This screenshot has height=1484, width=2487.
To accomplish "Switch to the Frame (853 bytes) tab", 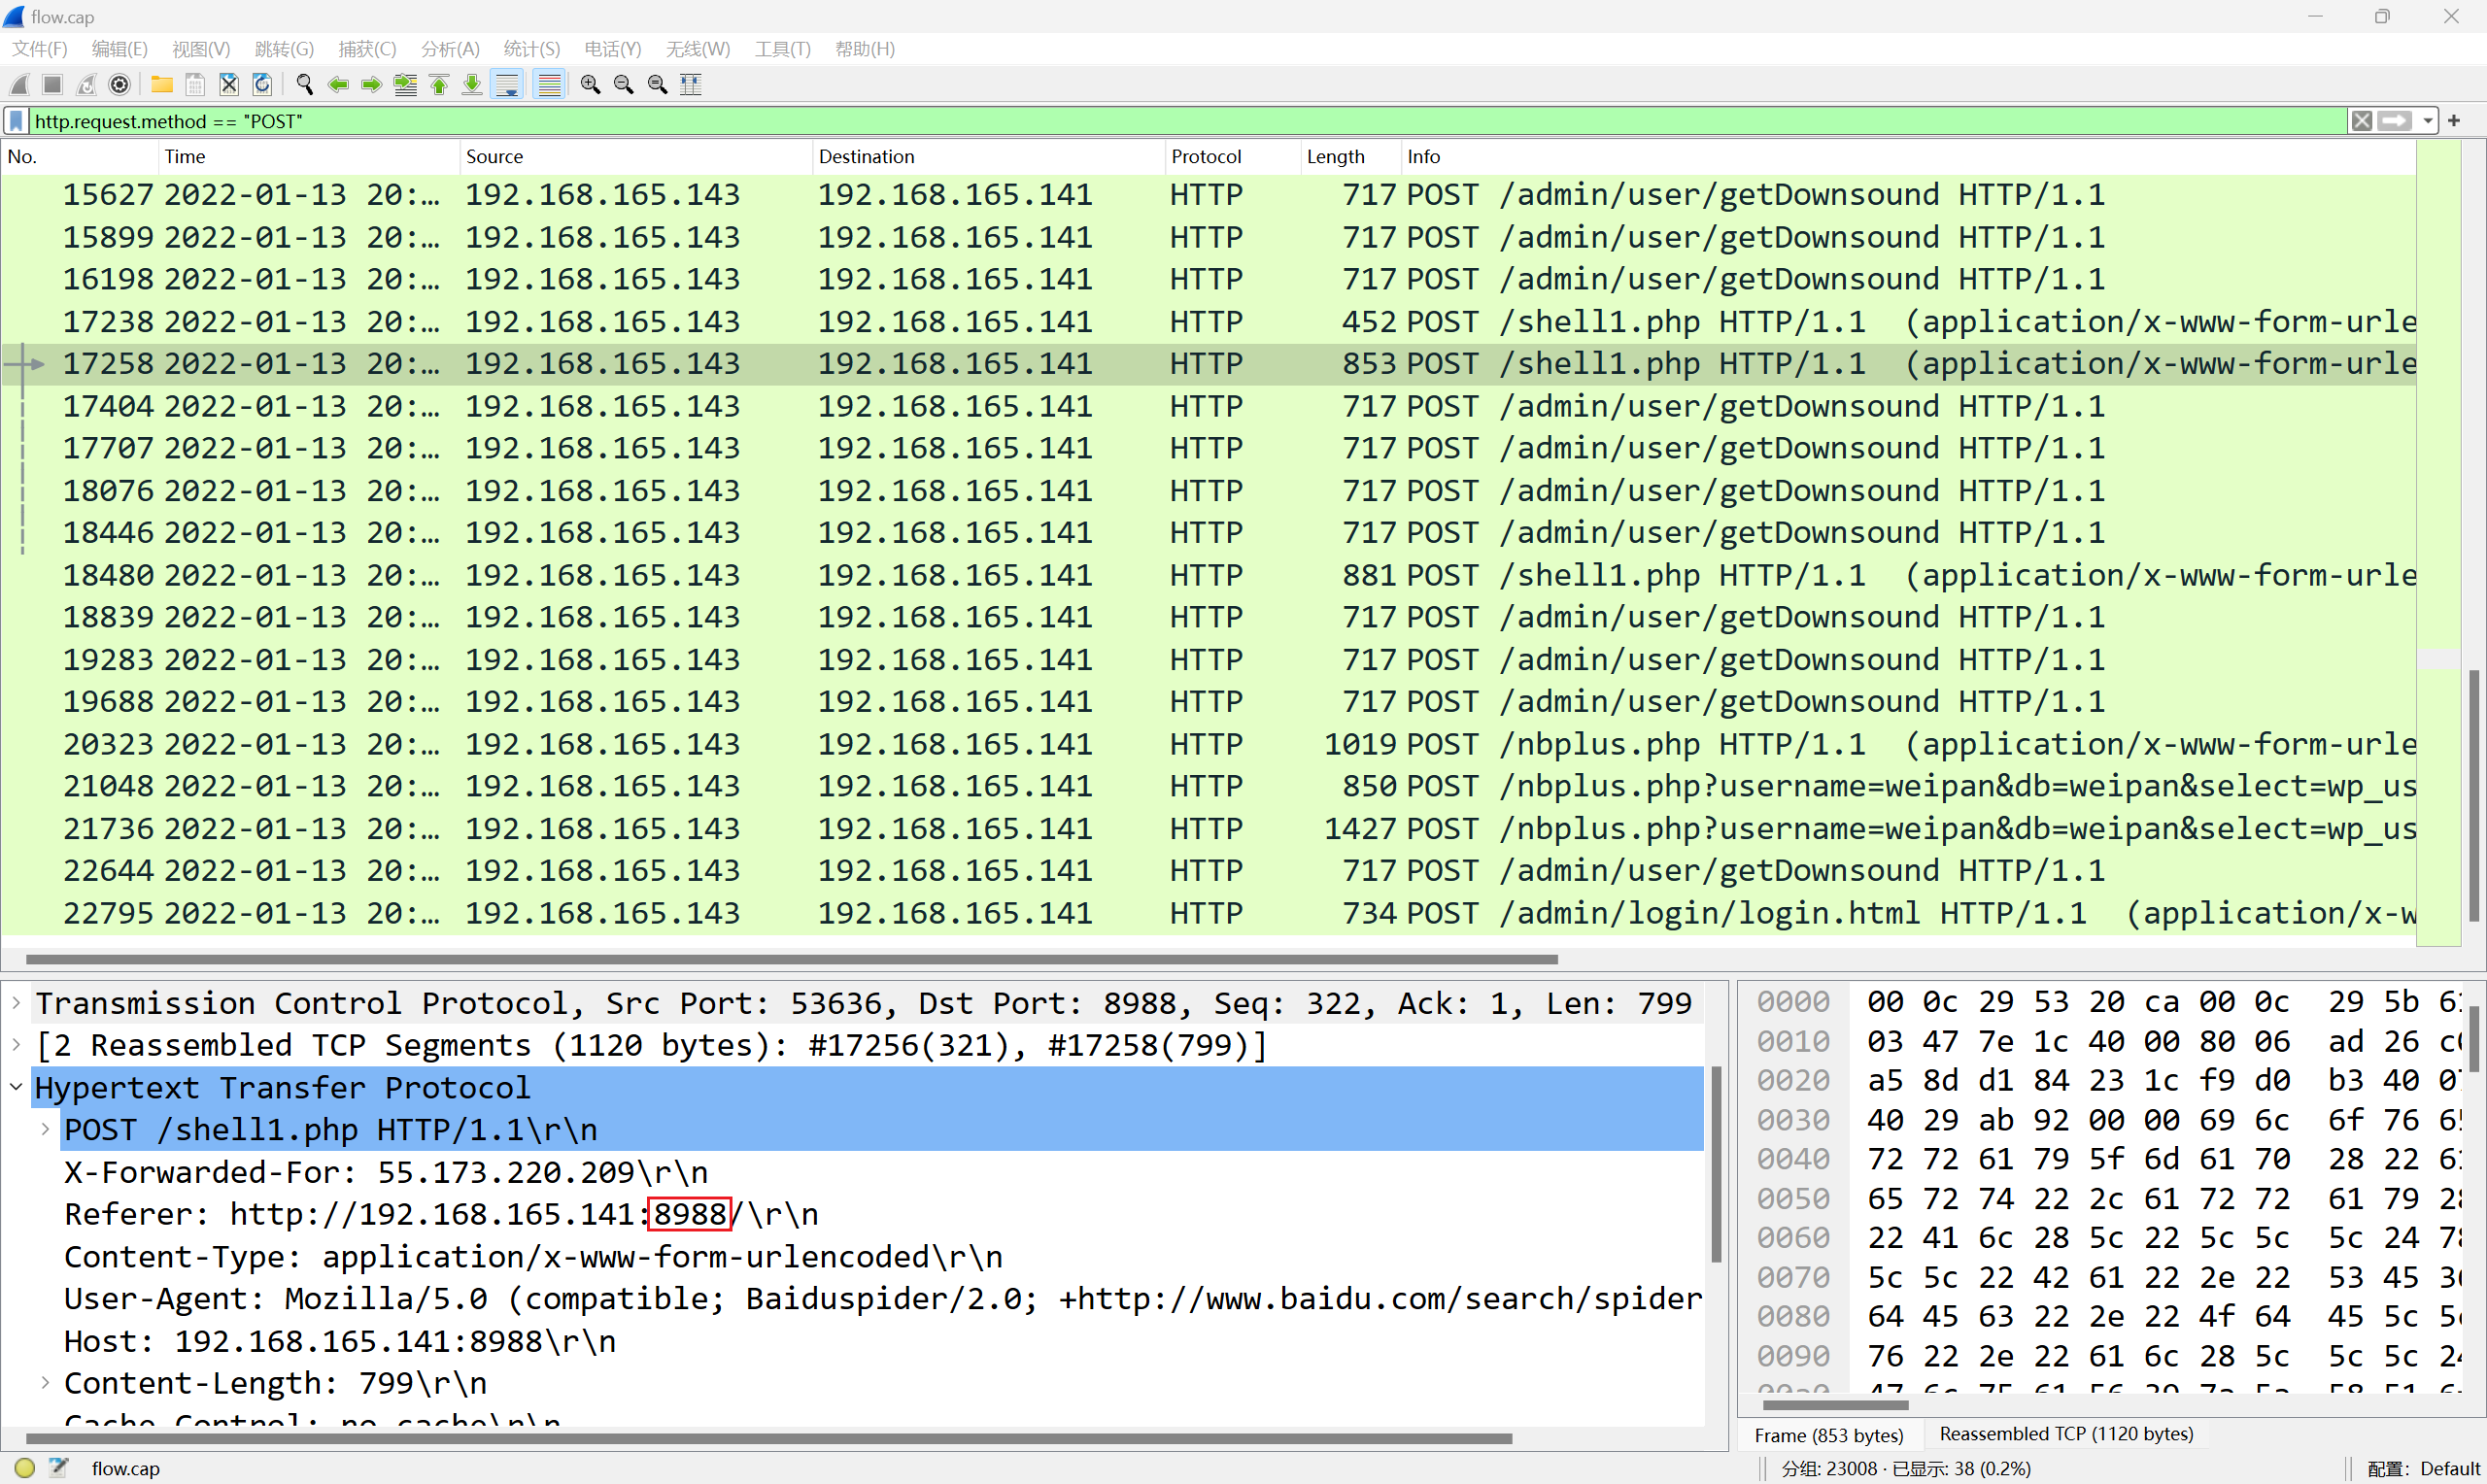I will click(1829, 1435).
